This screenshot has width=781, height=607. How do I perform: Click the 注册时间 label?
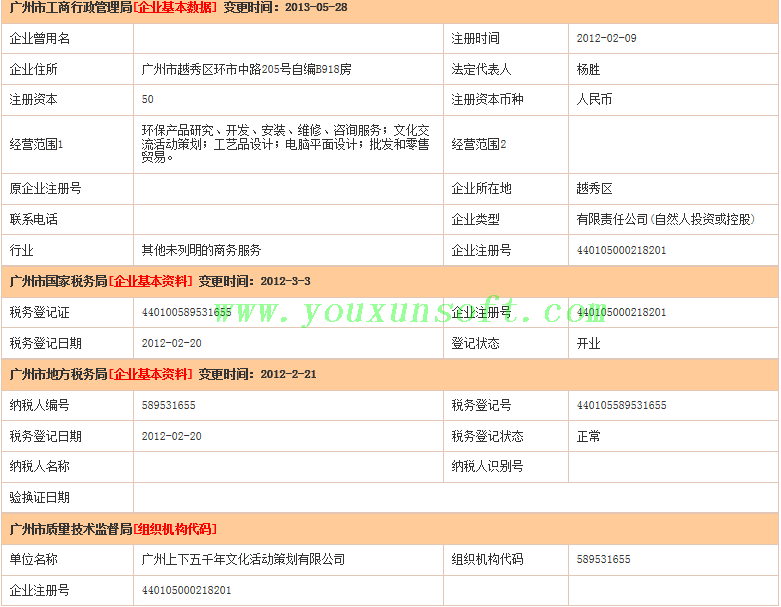tap(475, 38)
